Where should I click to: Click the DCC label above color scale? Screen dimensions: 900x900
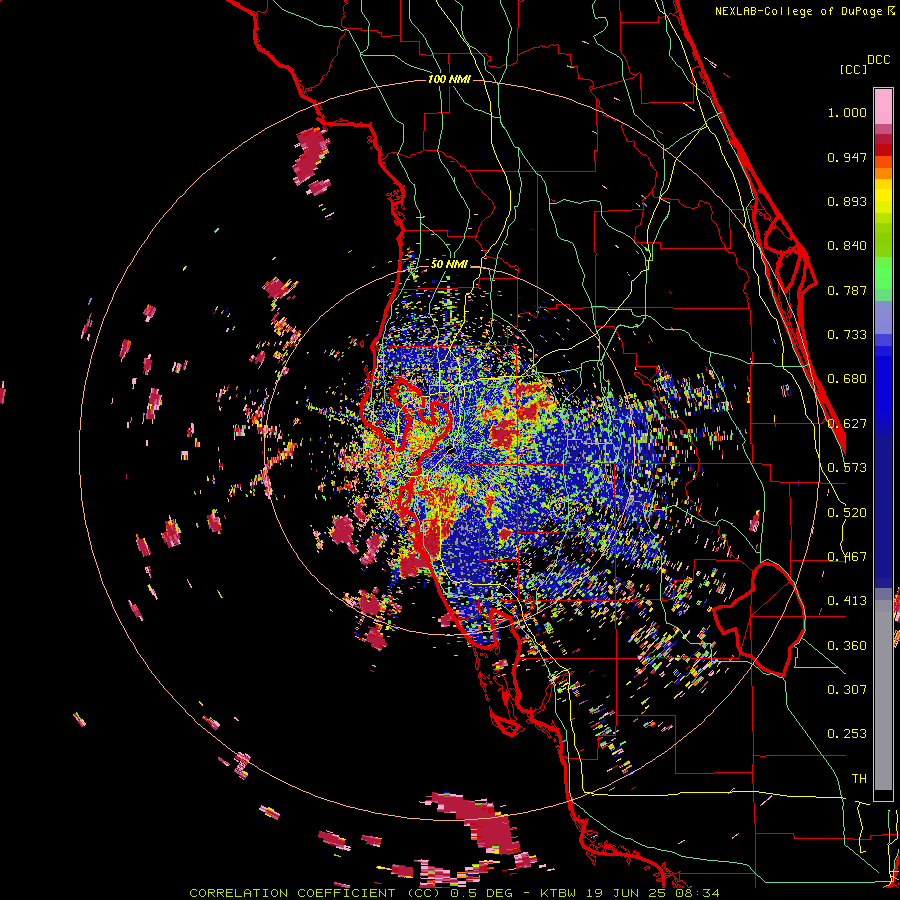tap(878, 60)
